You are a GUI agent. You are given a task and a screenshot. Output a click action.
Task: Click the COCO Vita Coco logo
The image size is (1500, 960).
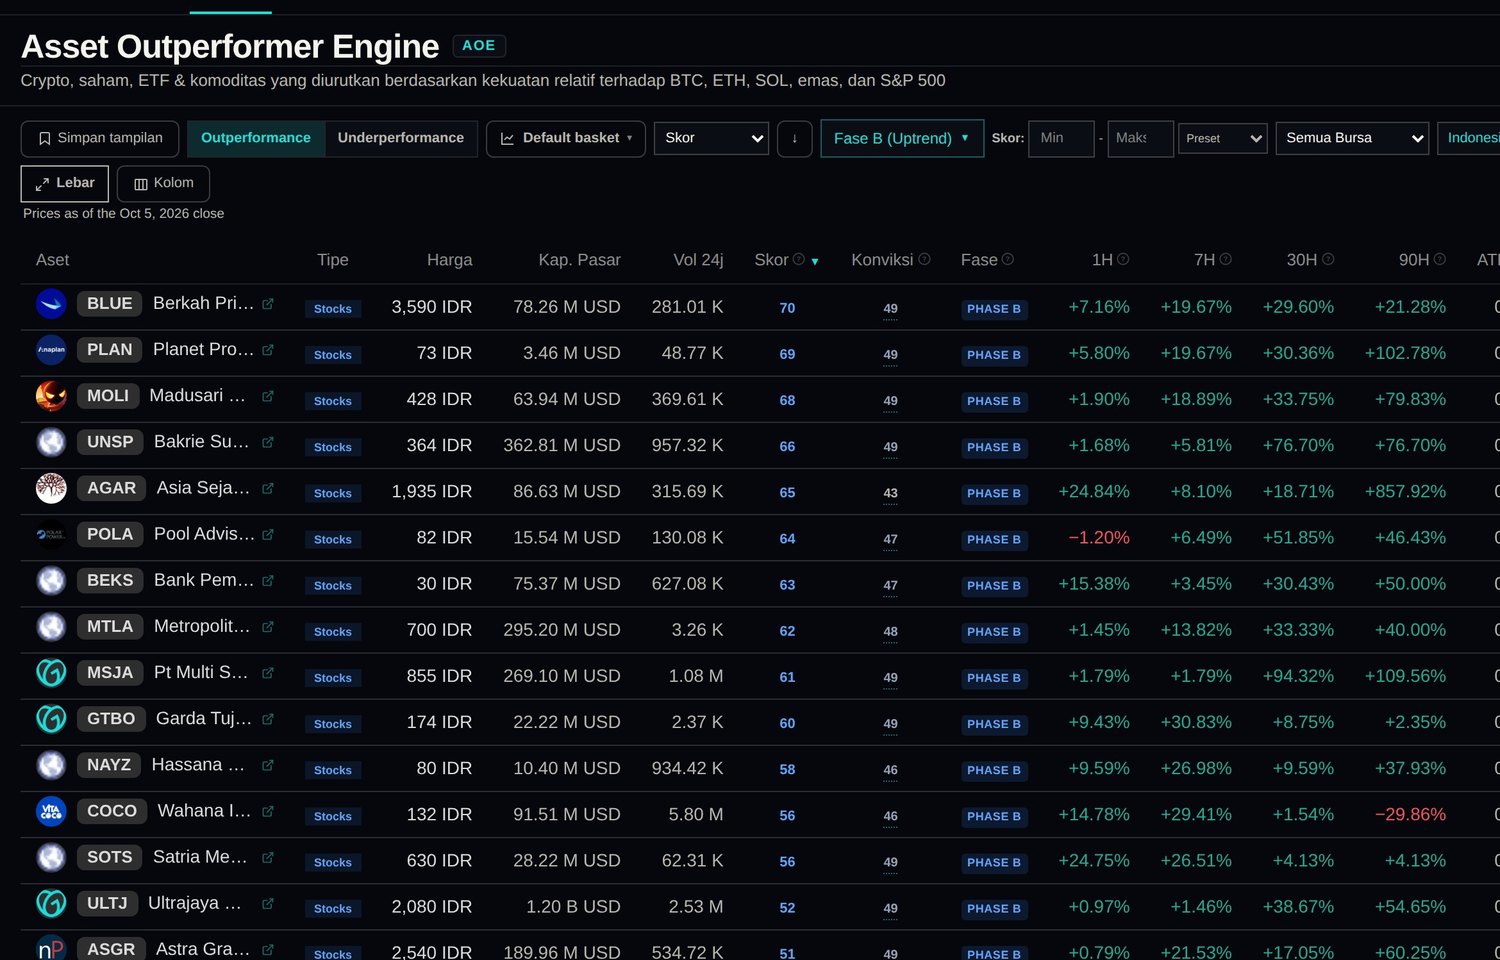51,811
